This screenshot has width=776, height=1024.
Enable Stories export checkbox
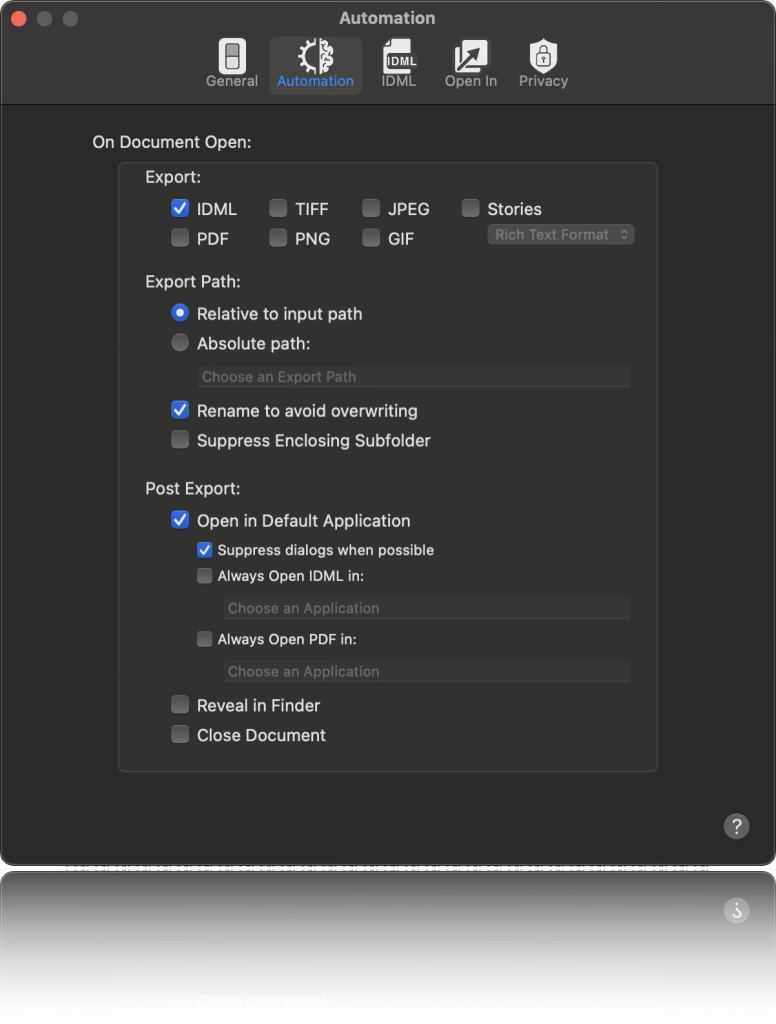coord(470,208)
